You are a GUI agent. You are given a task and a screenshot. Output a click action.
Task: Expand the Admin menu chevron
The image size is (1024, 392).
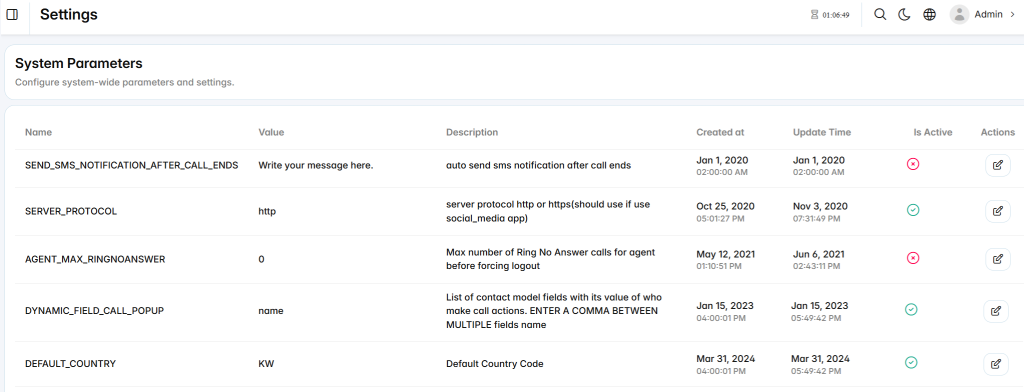click(x=1012, y=14)
